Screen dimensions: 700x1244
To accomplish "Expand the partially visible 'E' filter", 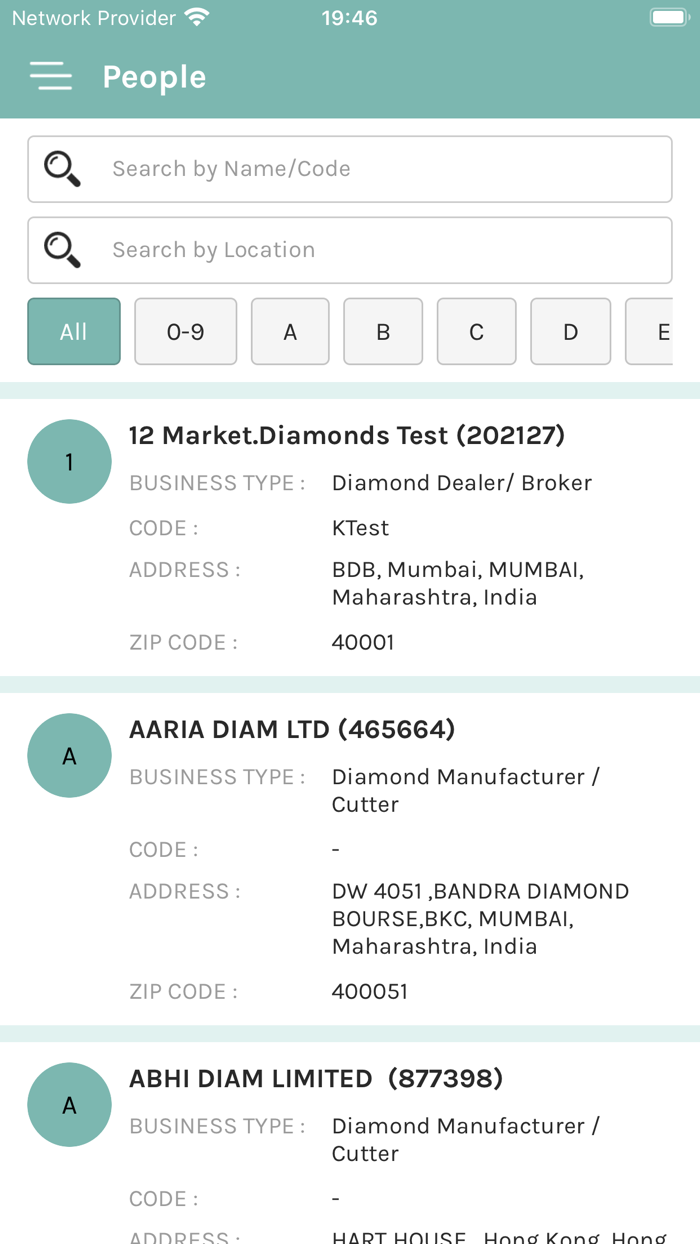I will click(x=660, y=331).
